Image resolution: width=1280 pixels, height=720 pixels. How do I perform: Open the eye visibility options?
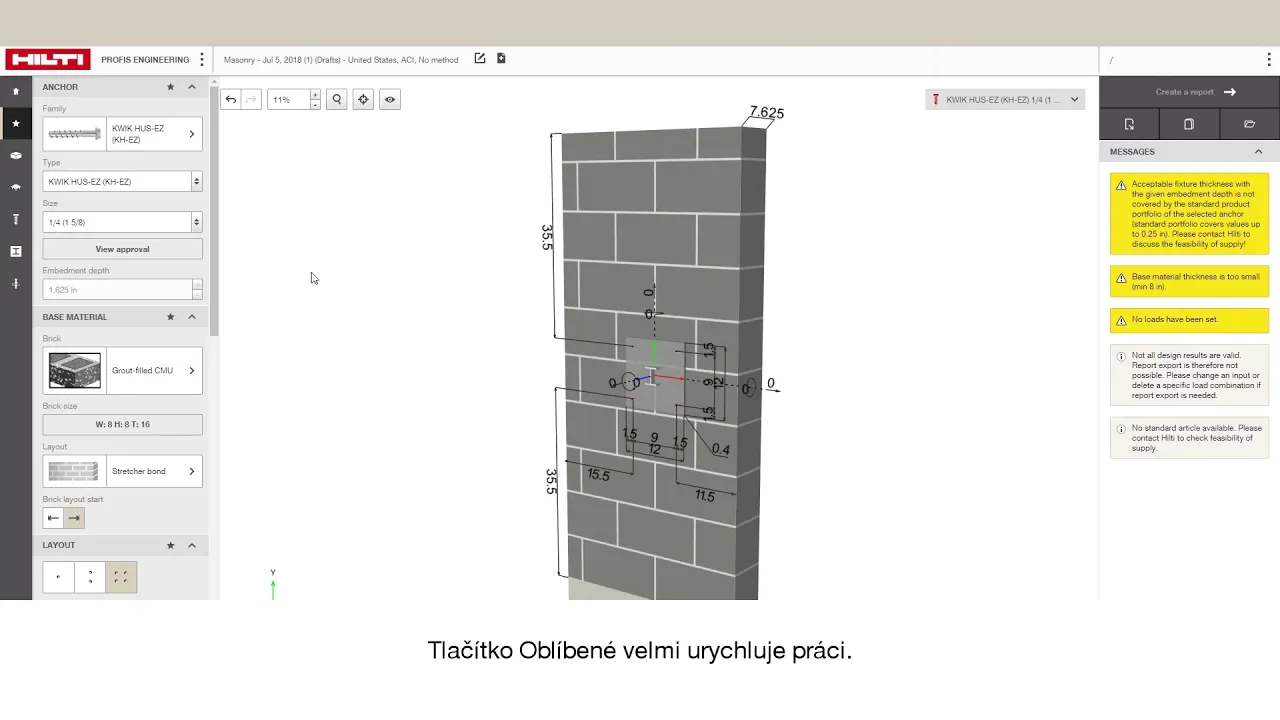click(x=390, y=100)
